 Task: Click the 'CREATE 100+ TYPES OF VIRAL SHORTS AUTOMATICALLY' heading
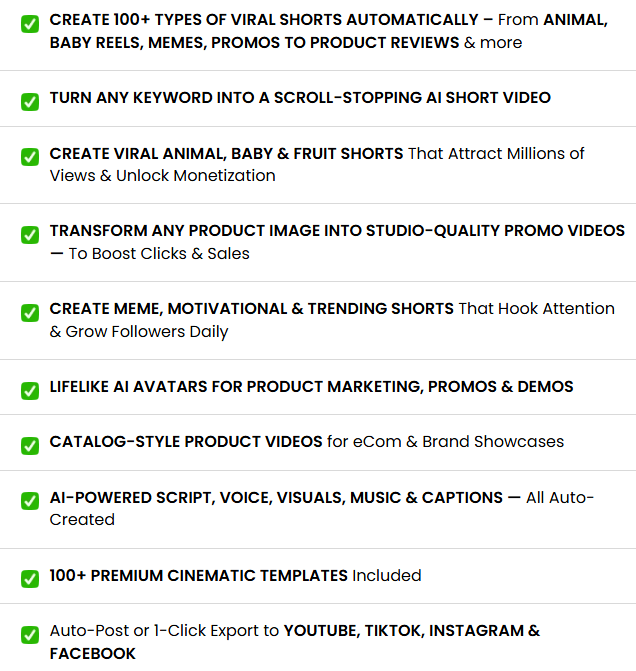[x=264, y=20]
